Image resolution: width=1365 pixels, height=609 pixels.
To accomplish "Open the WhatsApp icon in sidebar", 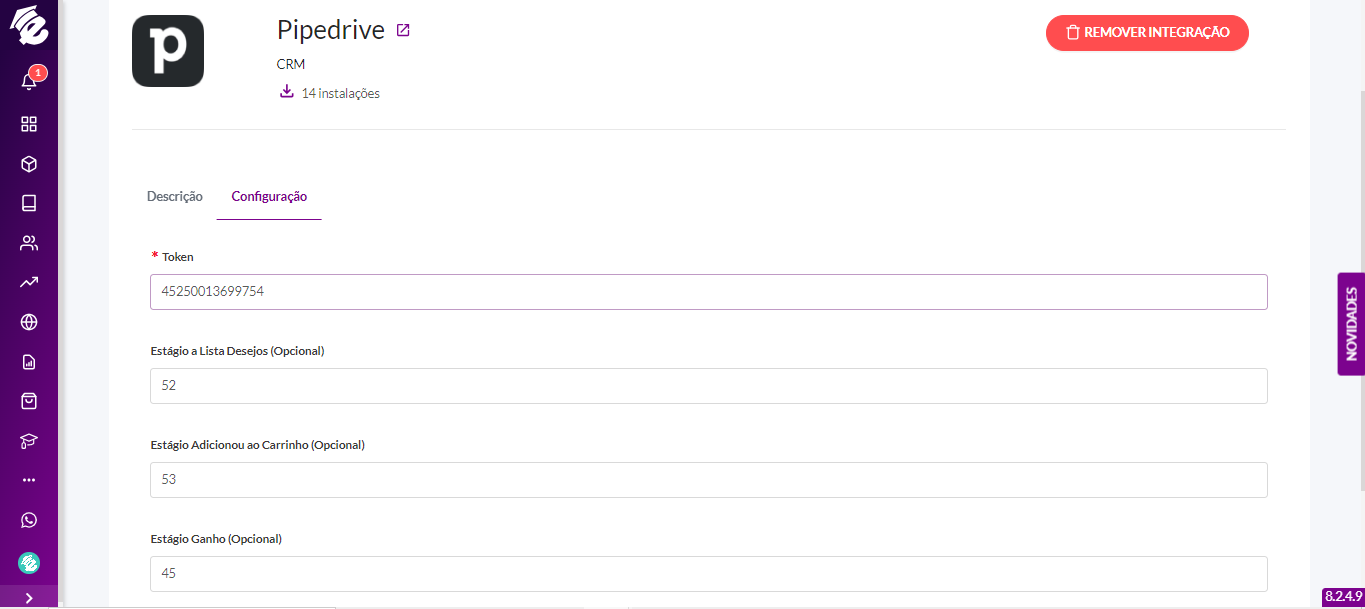I will click(x=29, y=520).
